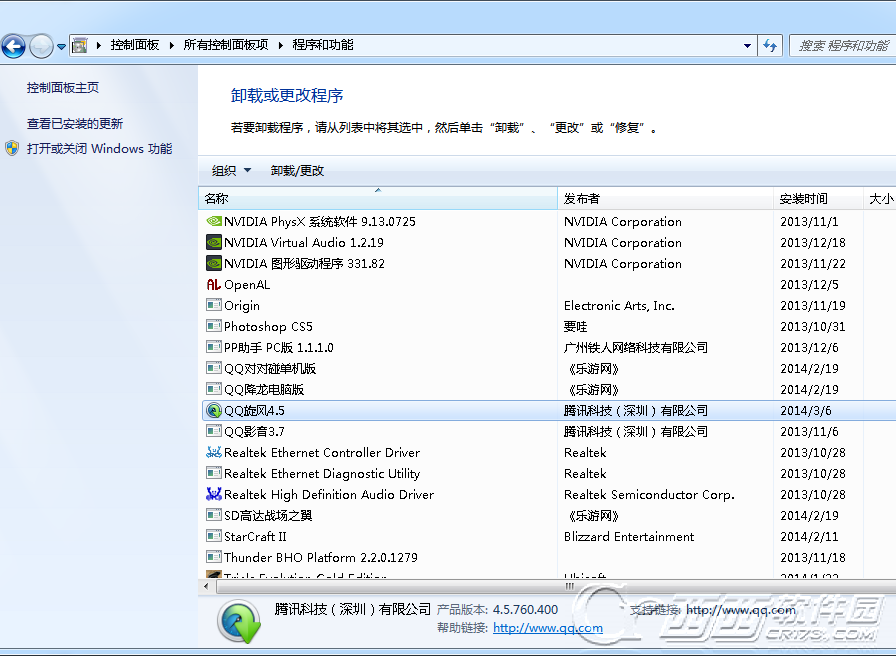896x656 pixels.
Task: Select the OpenAL row name
Action: pyautogui.click(x=247, y=285)
